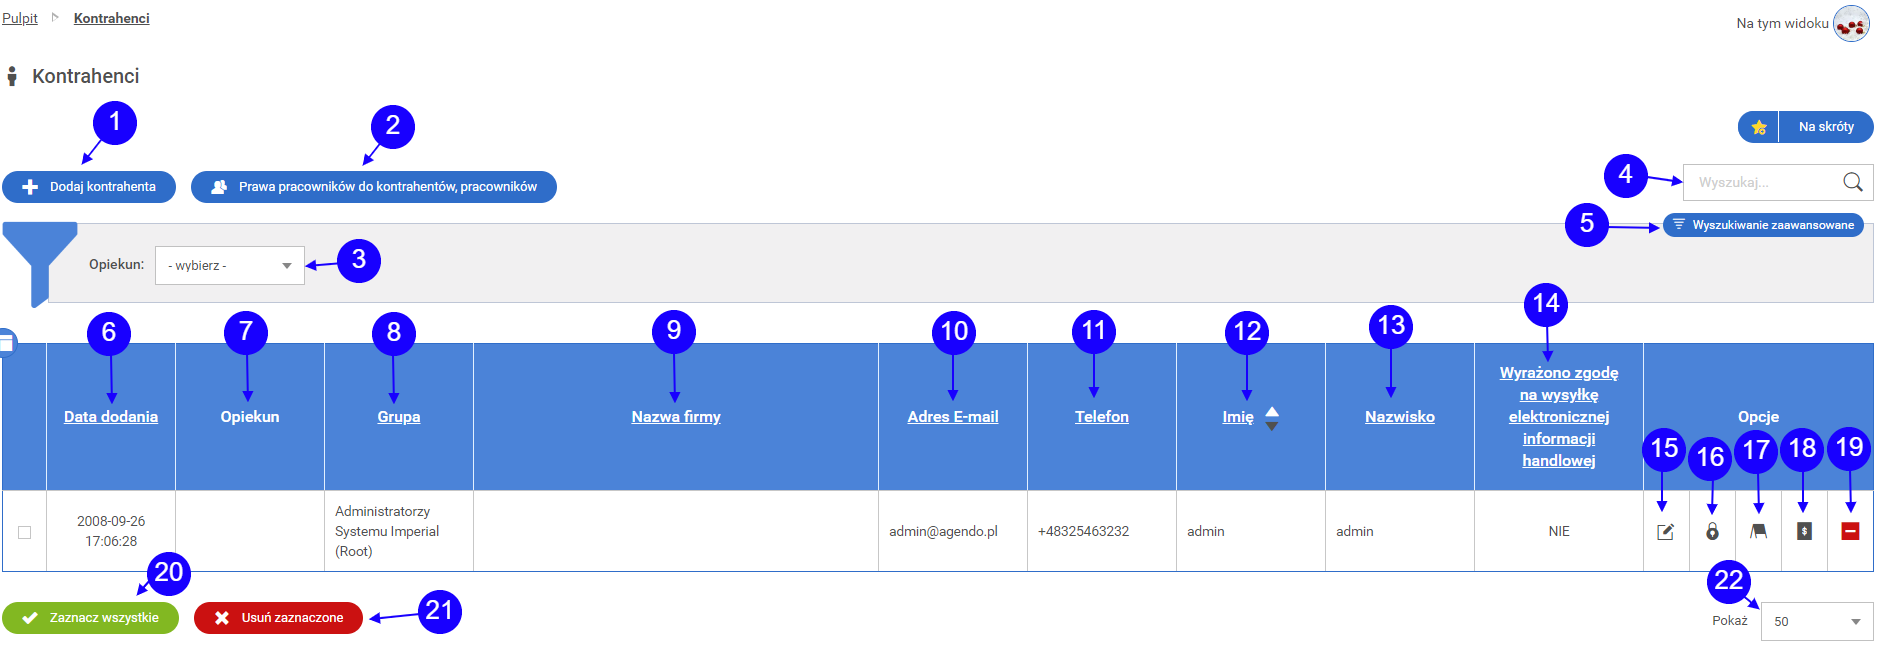This screenshot has height=668, width=1891.
Task: Sort the table by Data dodania
Action: (111, 417)
